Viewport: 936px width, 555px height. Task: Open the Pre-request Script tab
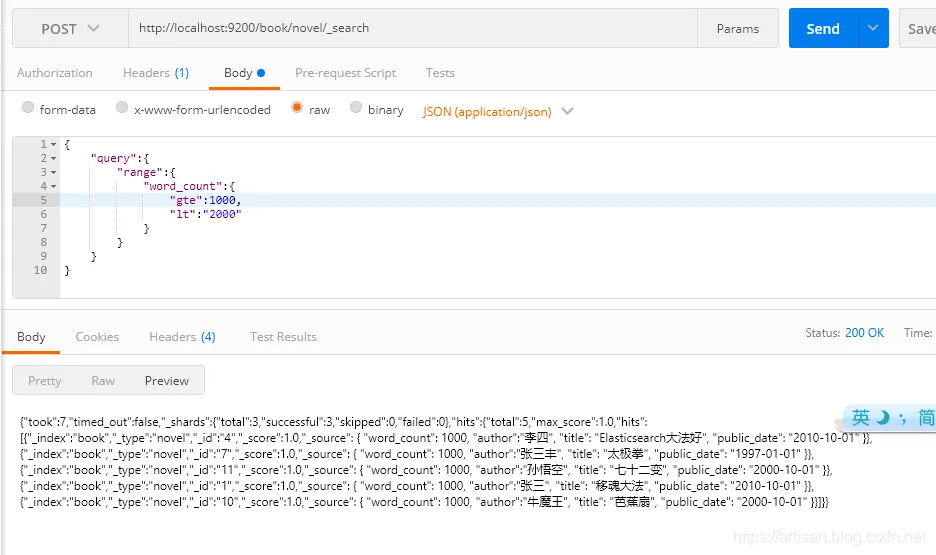345,73
